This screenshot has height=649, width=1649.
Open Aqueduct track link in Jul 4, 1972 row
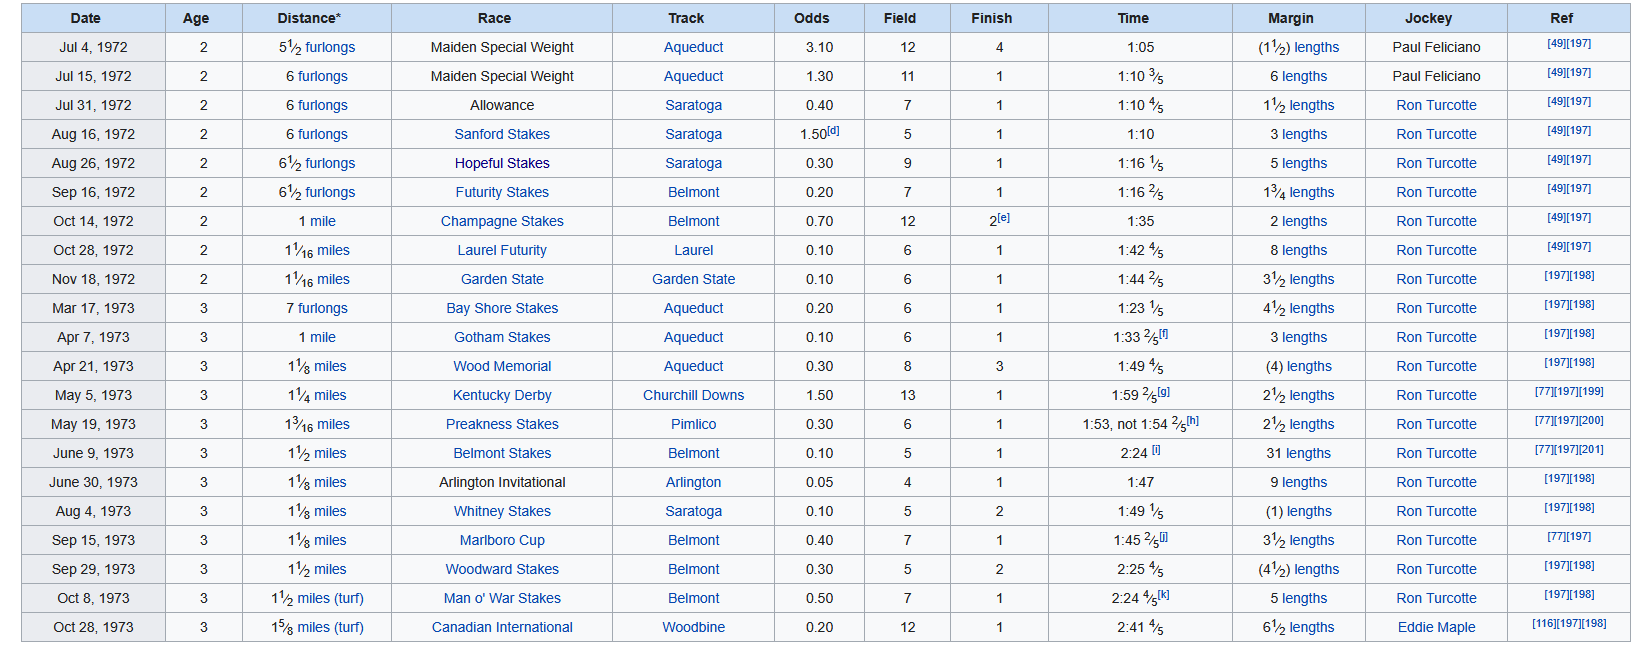click(693, 47)
